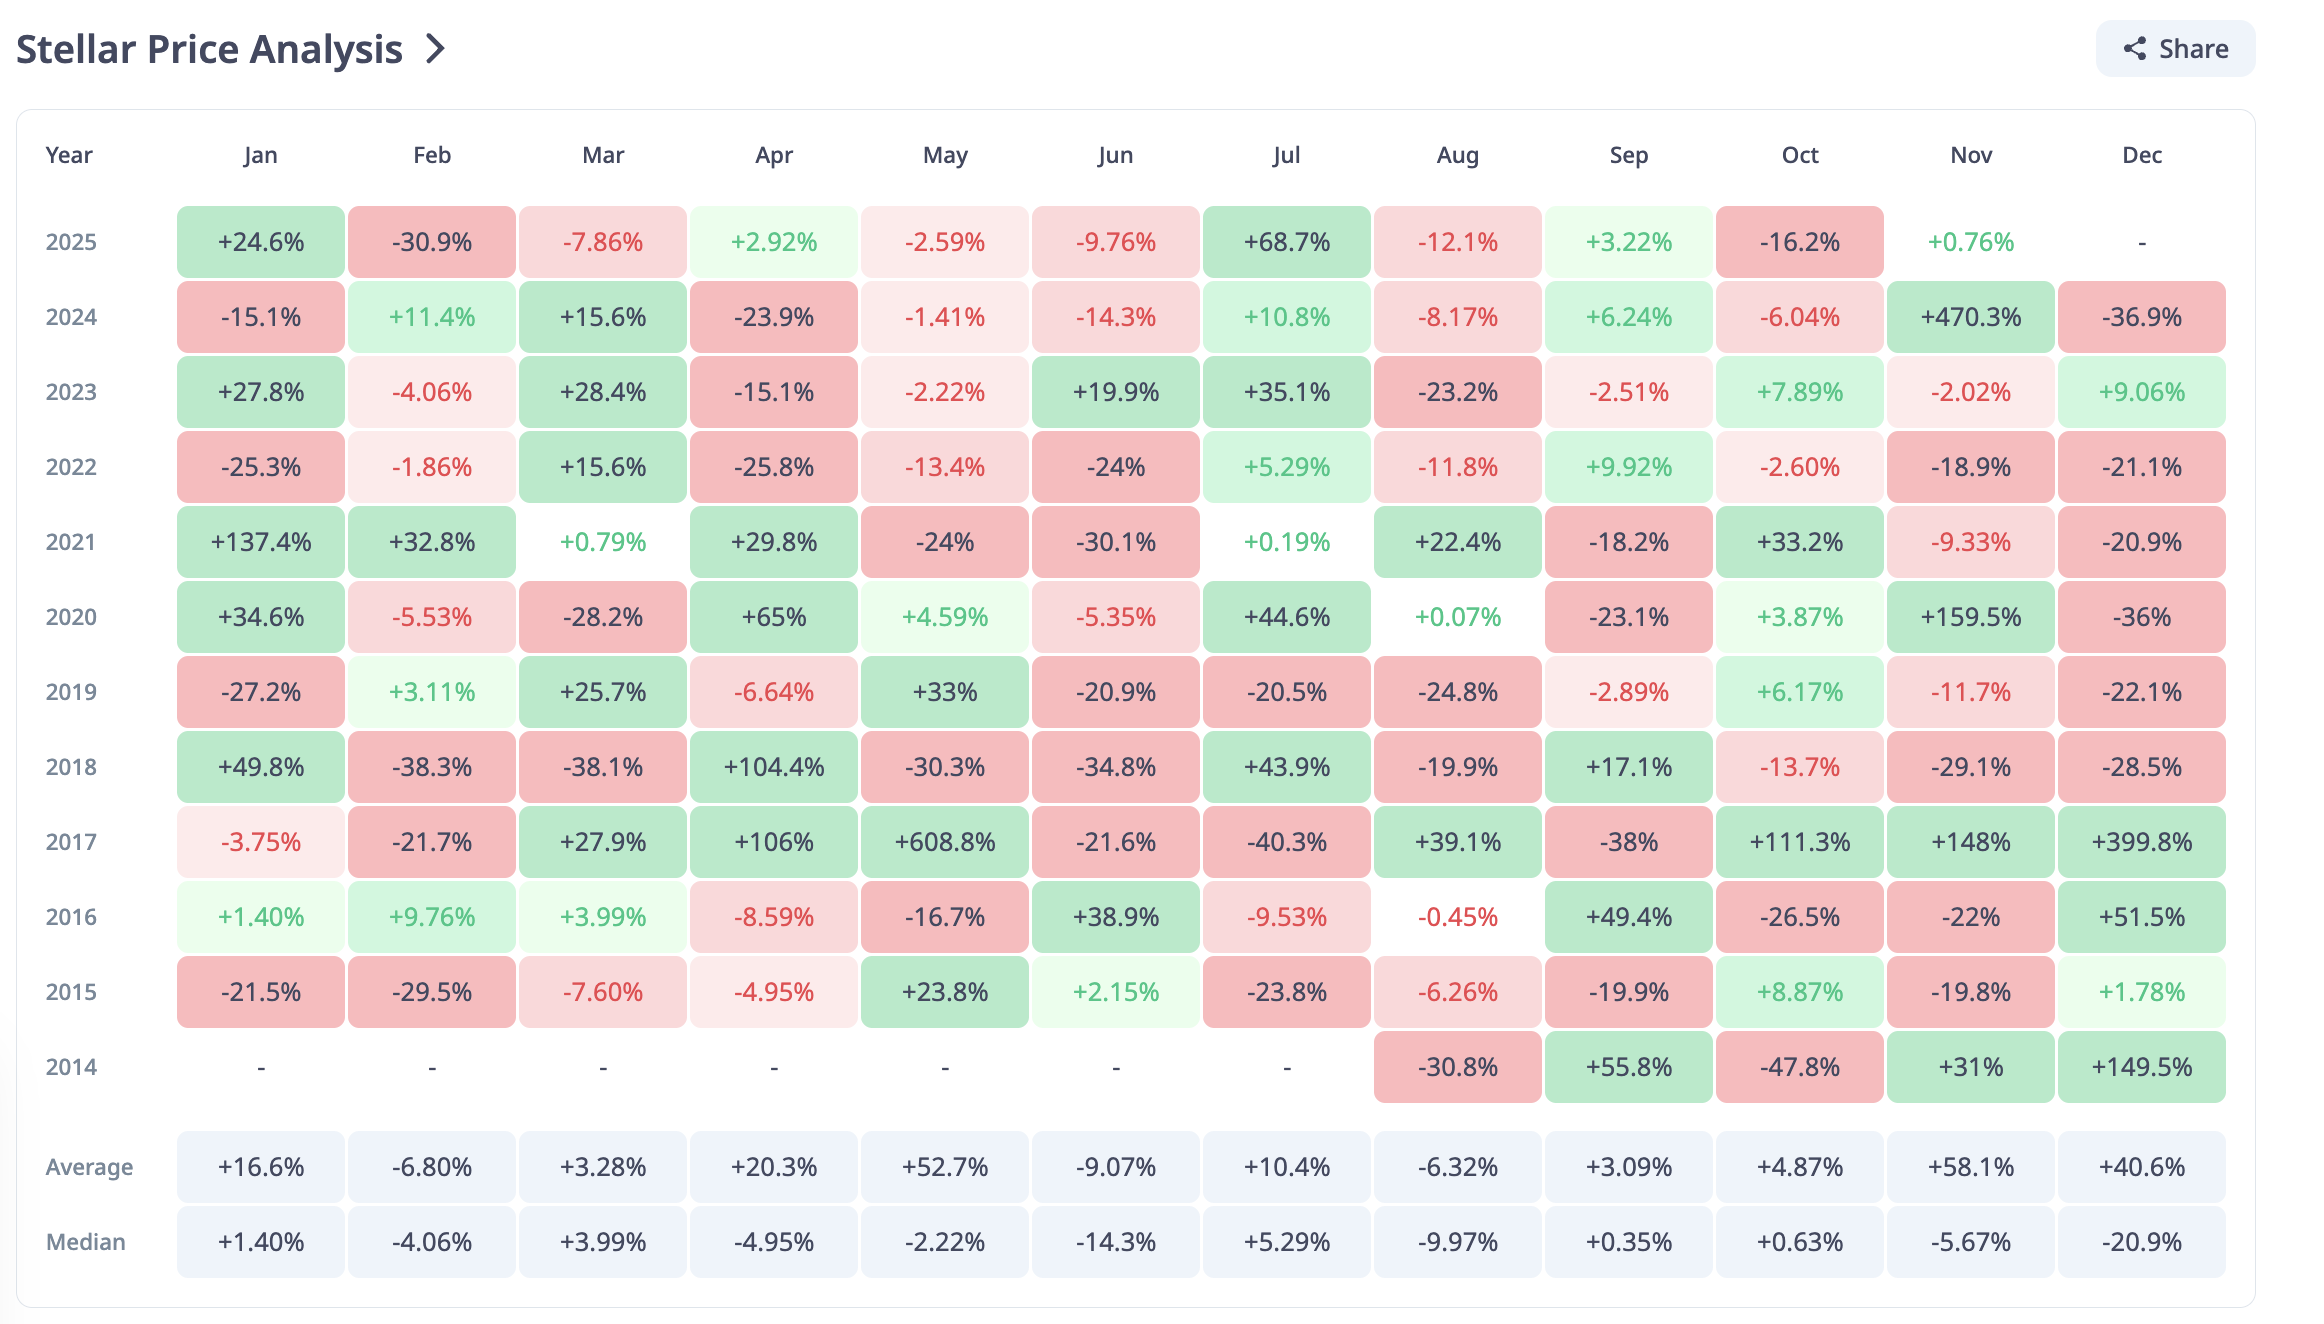Click the Median row label
Viewport: 2324px width, 1324px height.
click(85, 1242)
